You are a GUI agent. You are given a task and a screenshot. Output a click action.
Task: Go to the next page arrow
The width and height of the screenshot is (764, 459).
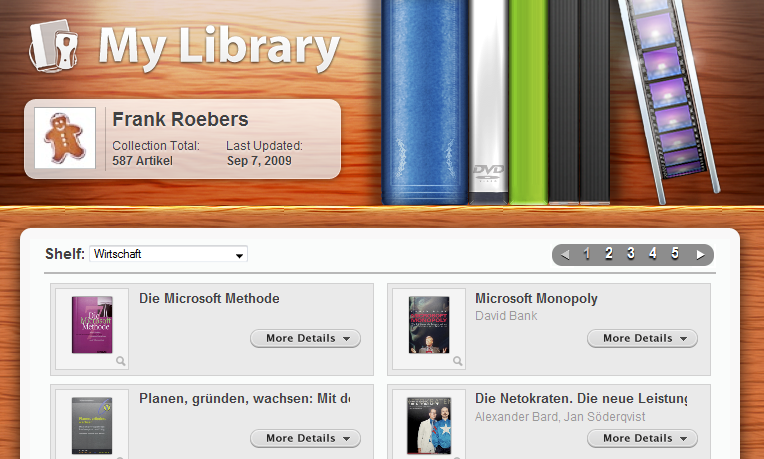(700, 254)
